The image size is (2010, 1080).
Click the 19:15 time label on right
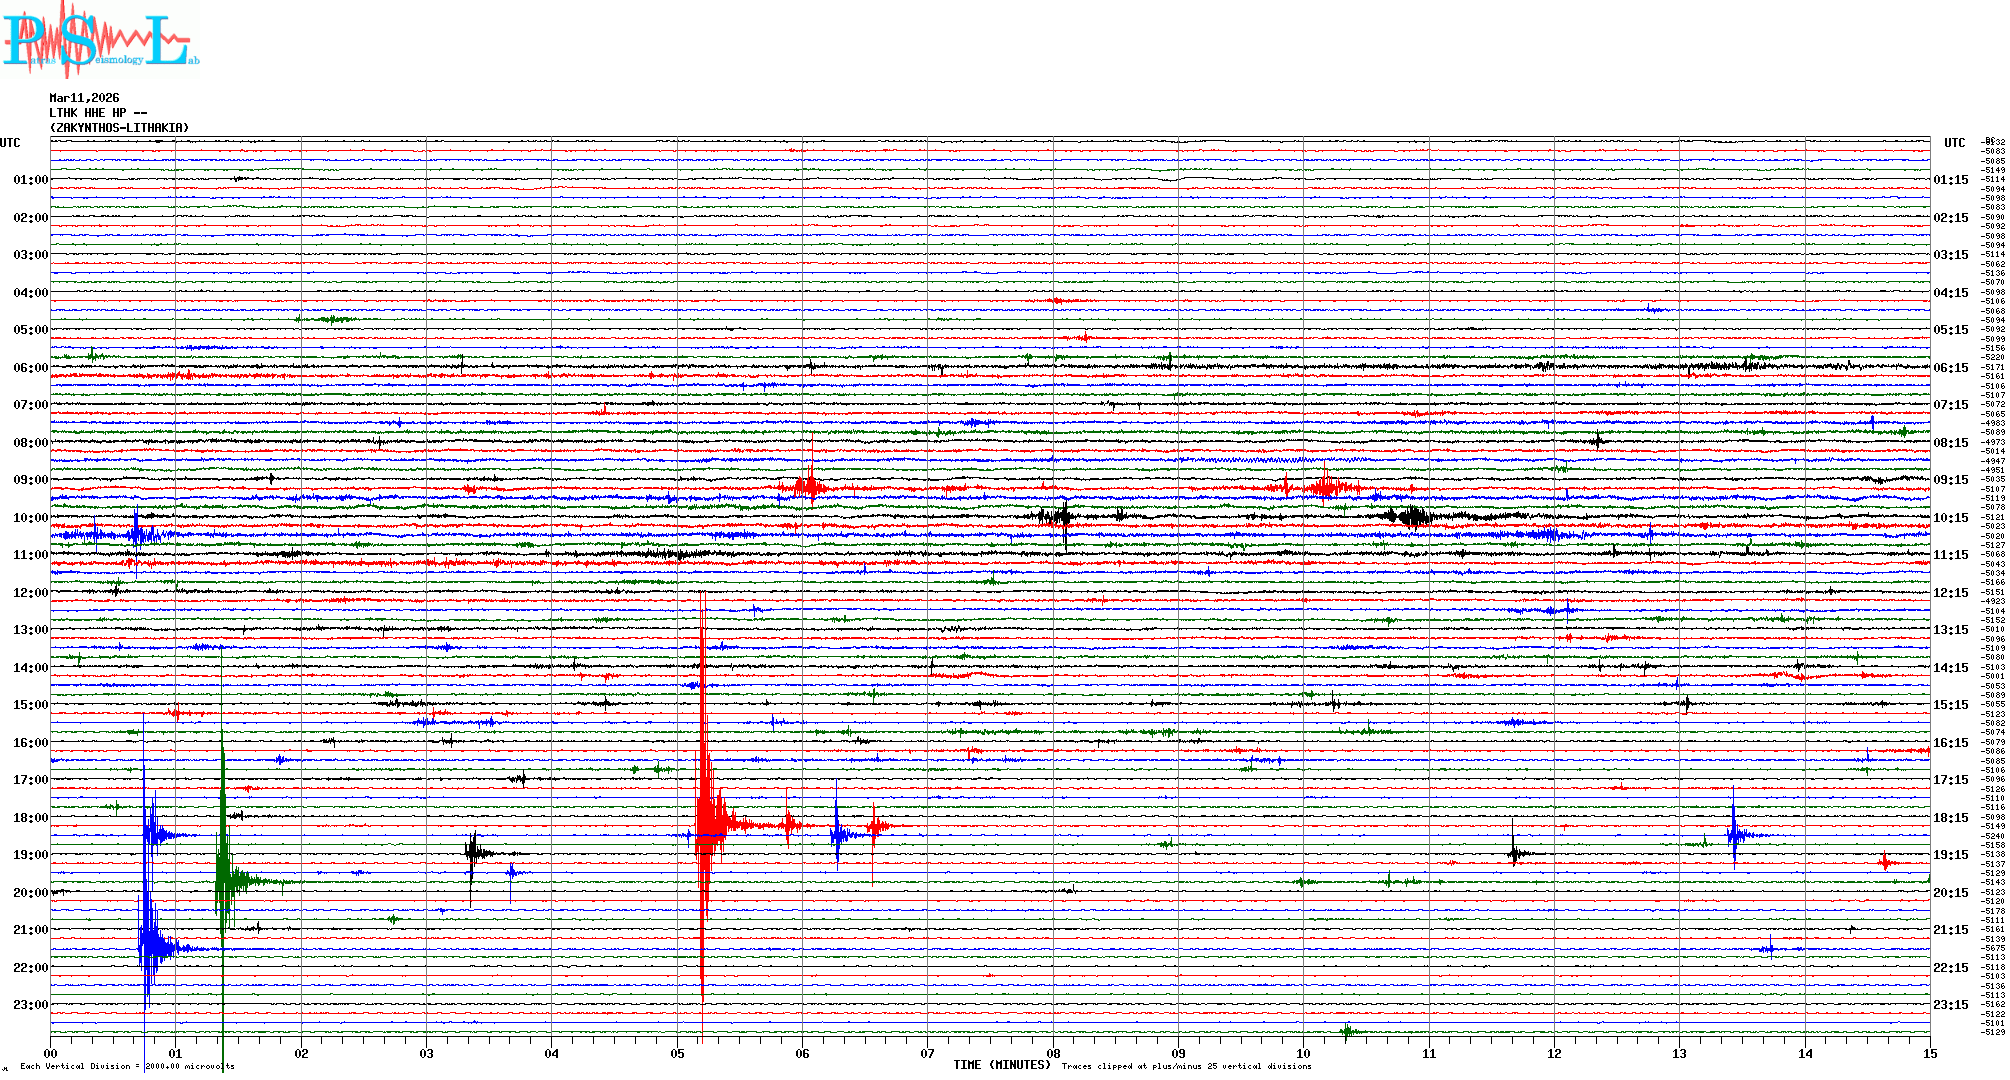[1950, 855]
